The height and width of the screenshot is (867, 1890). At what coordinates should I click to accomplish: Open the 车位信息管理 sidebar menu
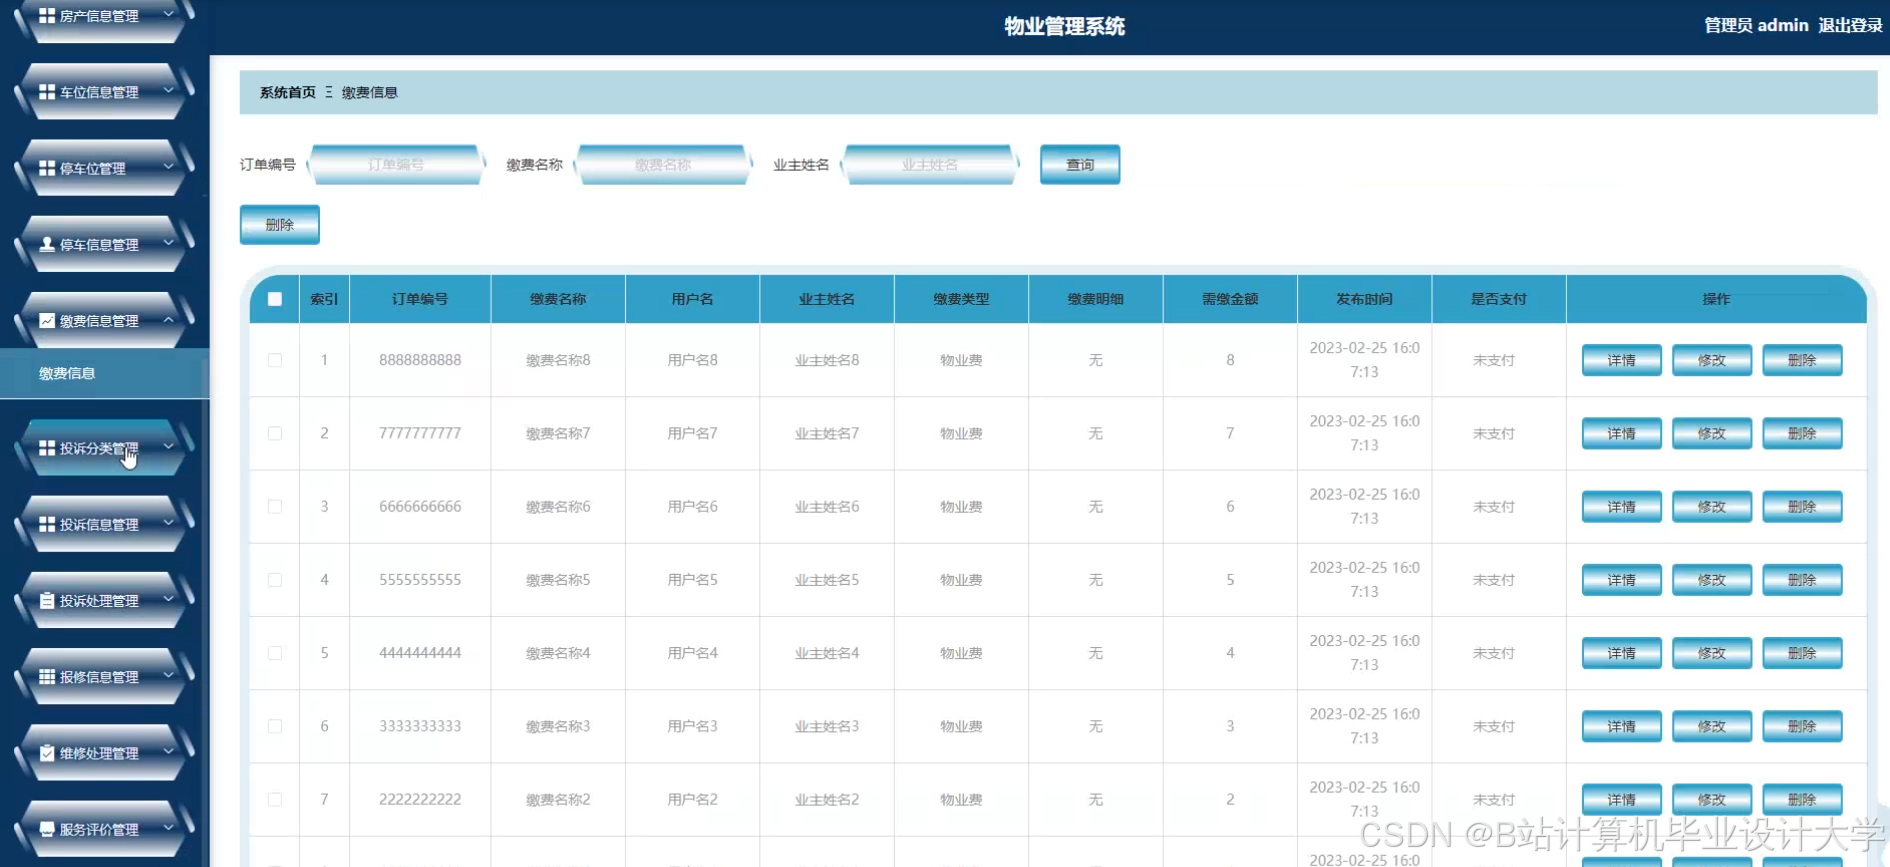[x=104, y=92]
